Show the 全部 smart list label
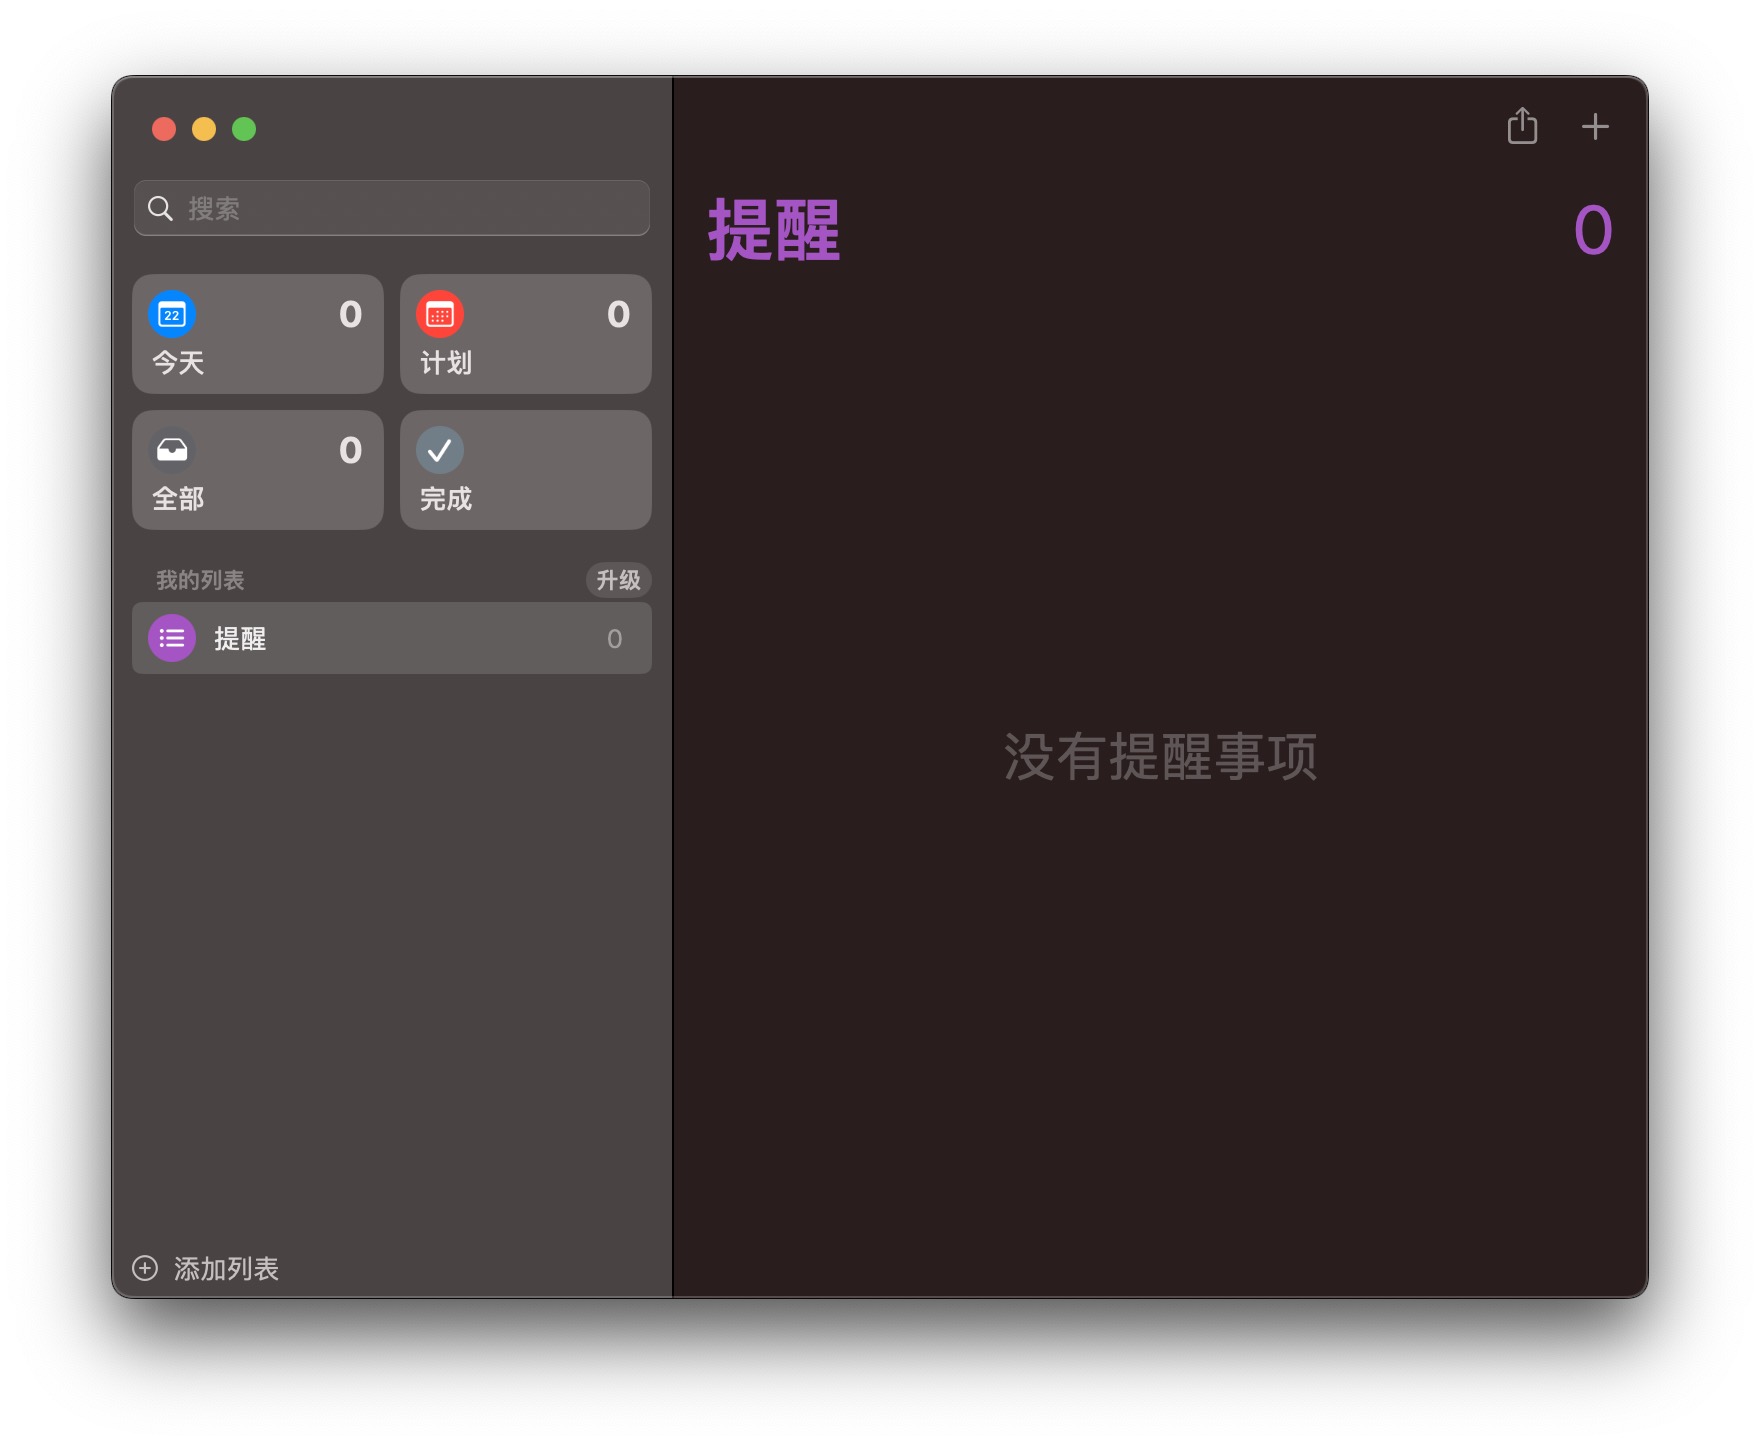 178,499
